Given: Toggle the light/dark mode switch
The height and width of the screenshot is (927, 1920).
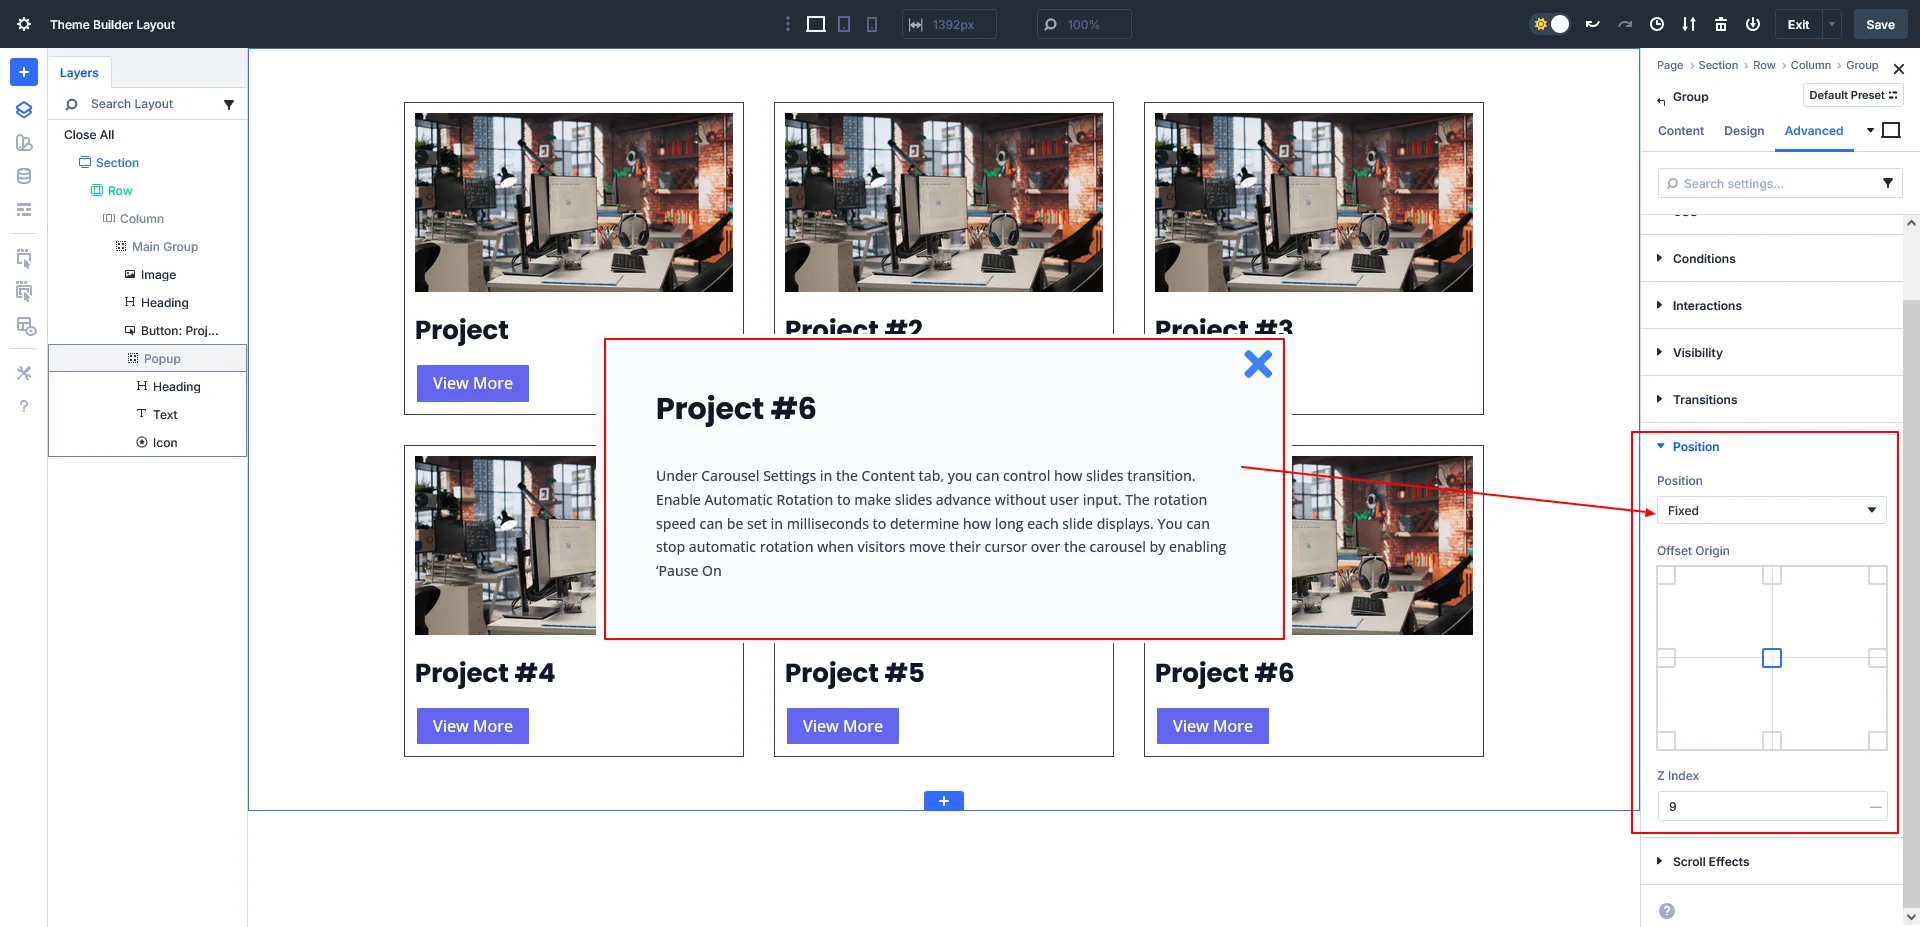Looking at the screenshot, I should pyautogui.click(x=1550, y=24).
